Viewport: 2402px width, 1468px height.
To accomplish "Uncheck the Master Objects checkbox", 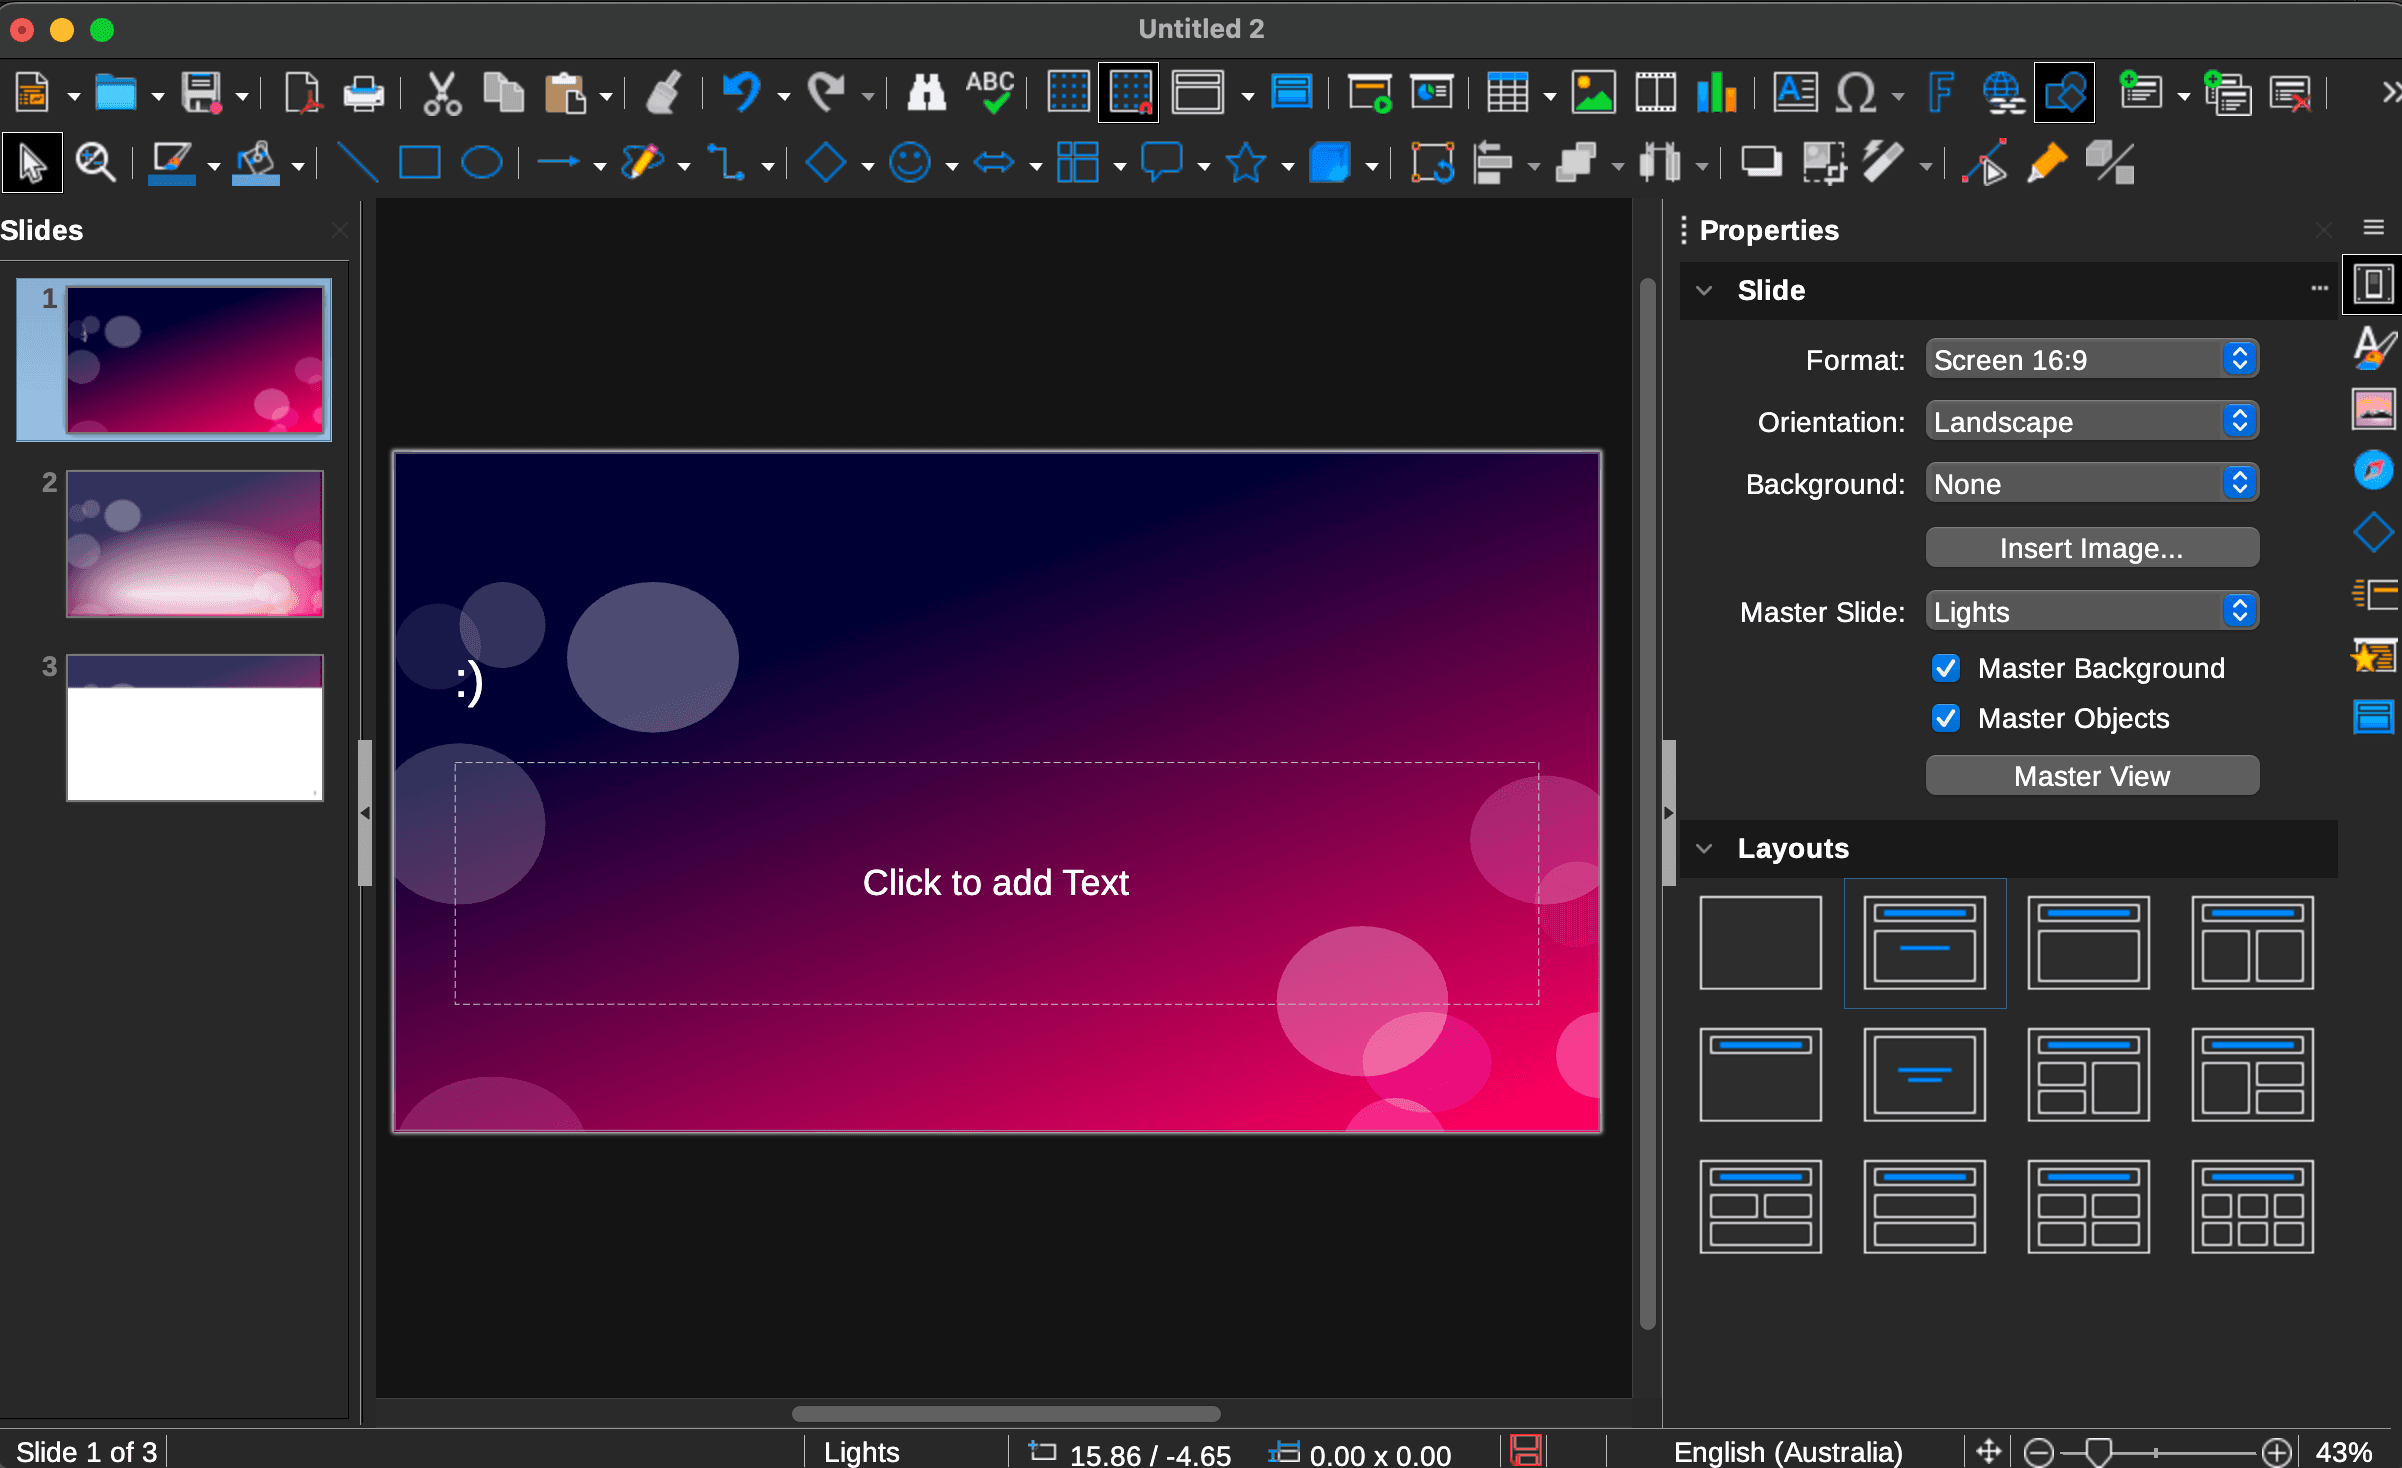I will pos(1946,718).
